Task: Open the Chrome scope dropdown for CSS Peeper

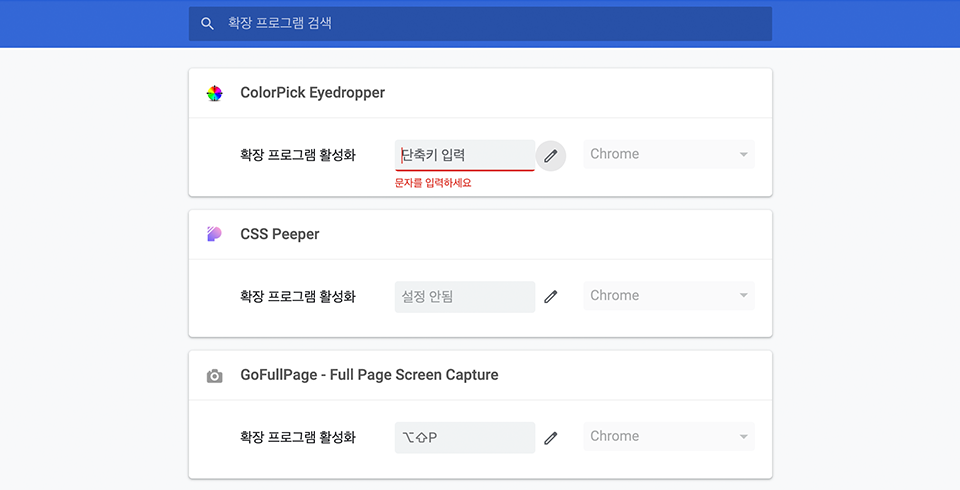Action: tap(669, 295)
